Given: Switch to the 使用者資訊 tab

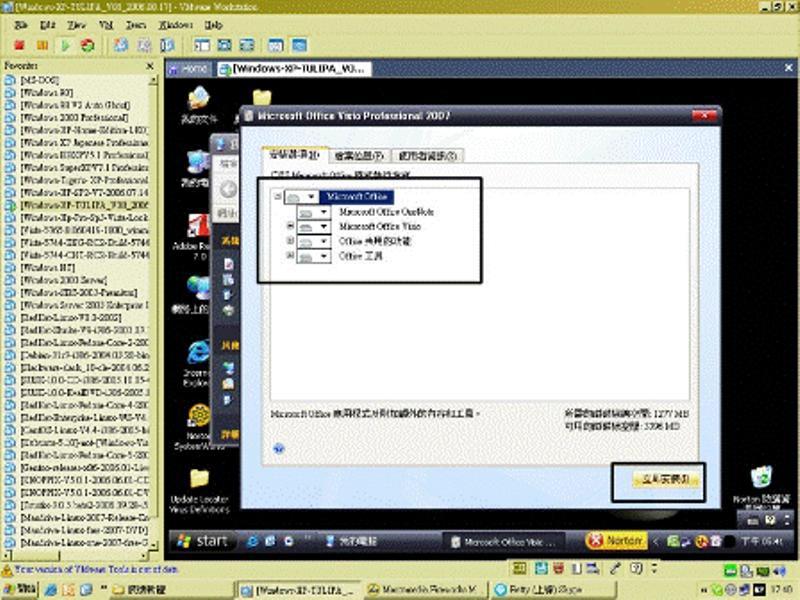Looking at the screenshot, I should [428, 156].
